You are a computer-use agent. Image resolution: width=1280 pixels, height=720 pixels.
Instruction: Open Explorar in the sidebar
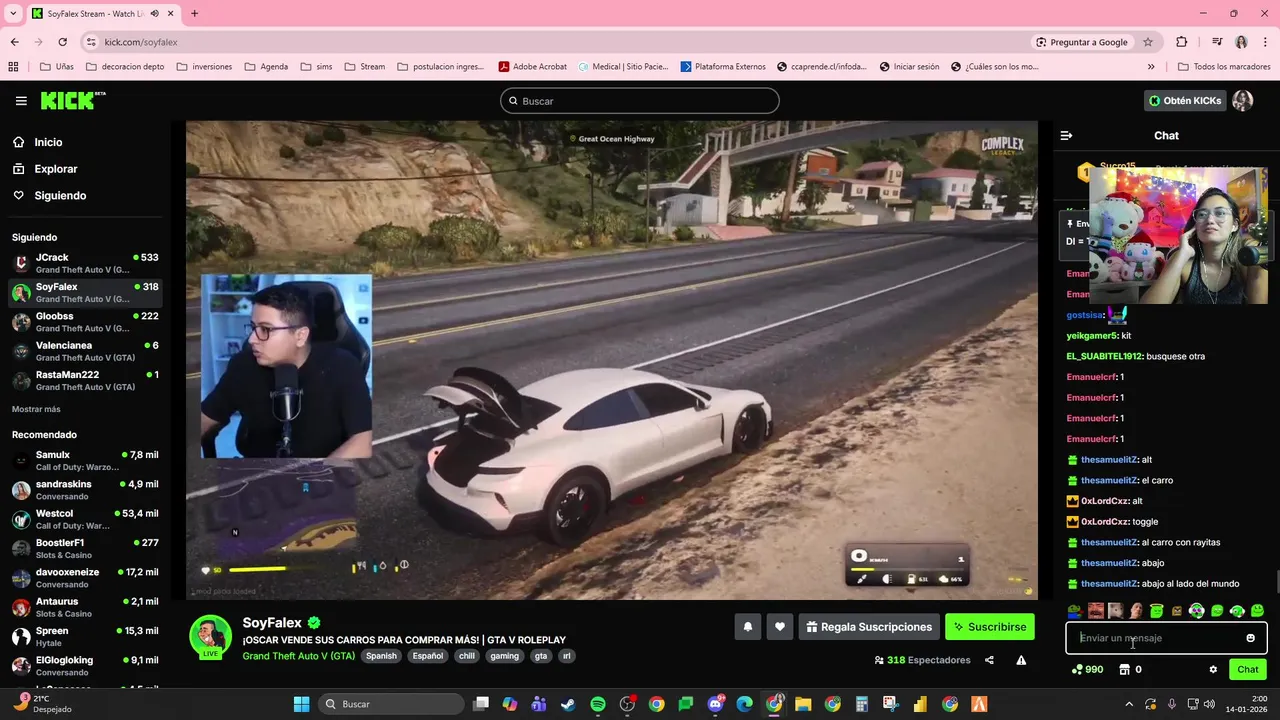[55, 169]
